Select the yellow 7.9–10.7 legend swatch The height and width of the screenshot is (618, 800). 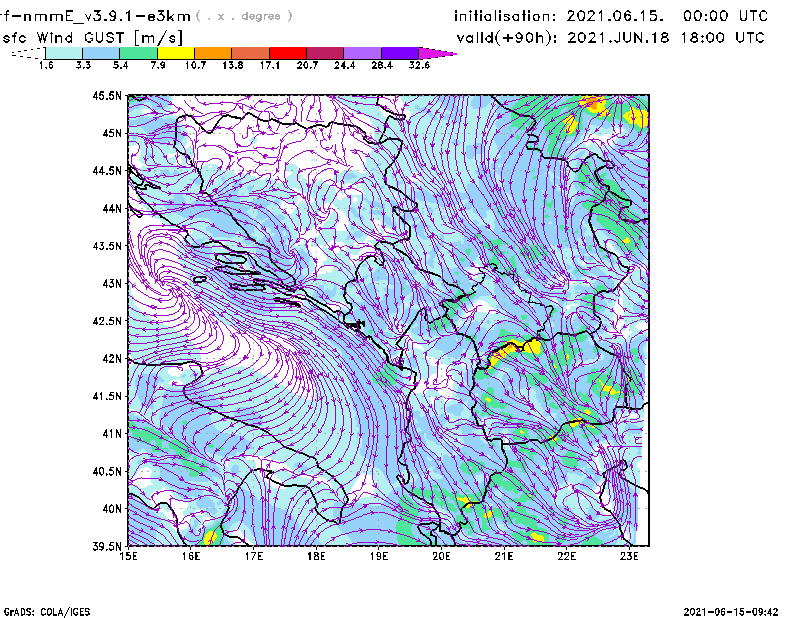click(x=176, y=53)
